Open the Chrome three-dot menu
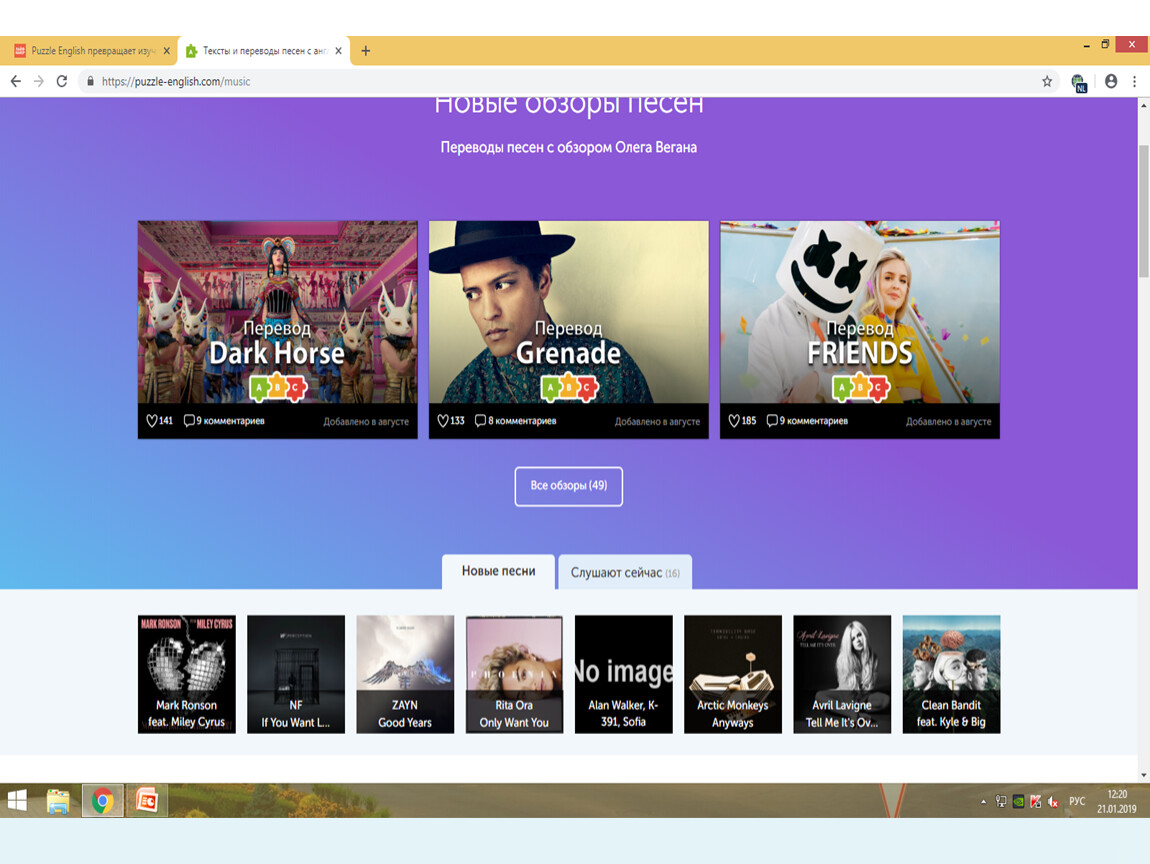This screenshot has width=1150, height=864. (1135, 82)
